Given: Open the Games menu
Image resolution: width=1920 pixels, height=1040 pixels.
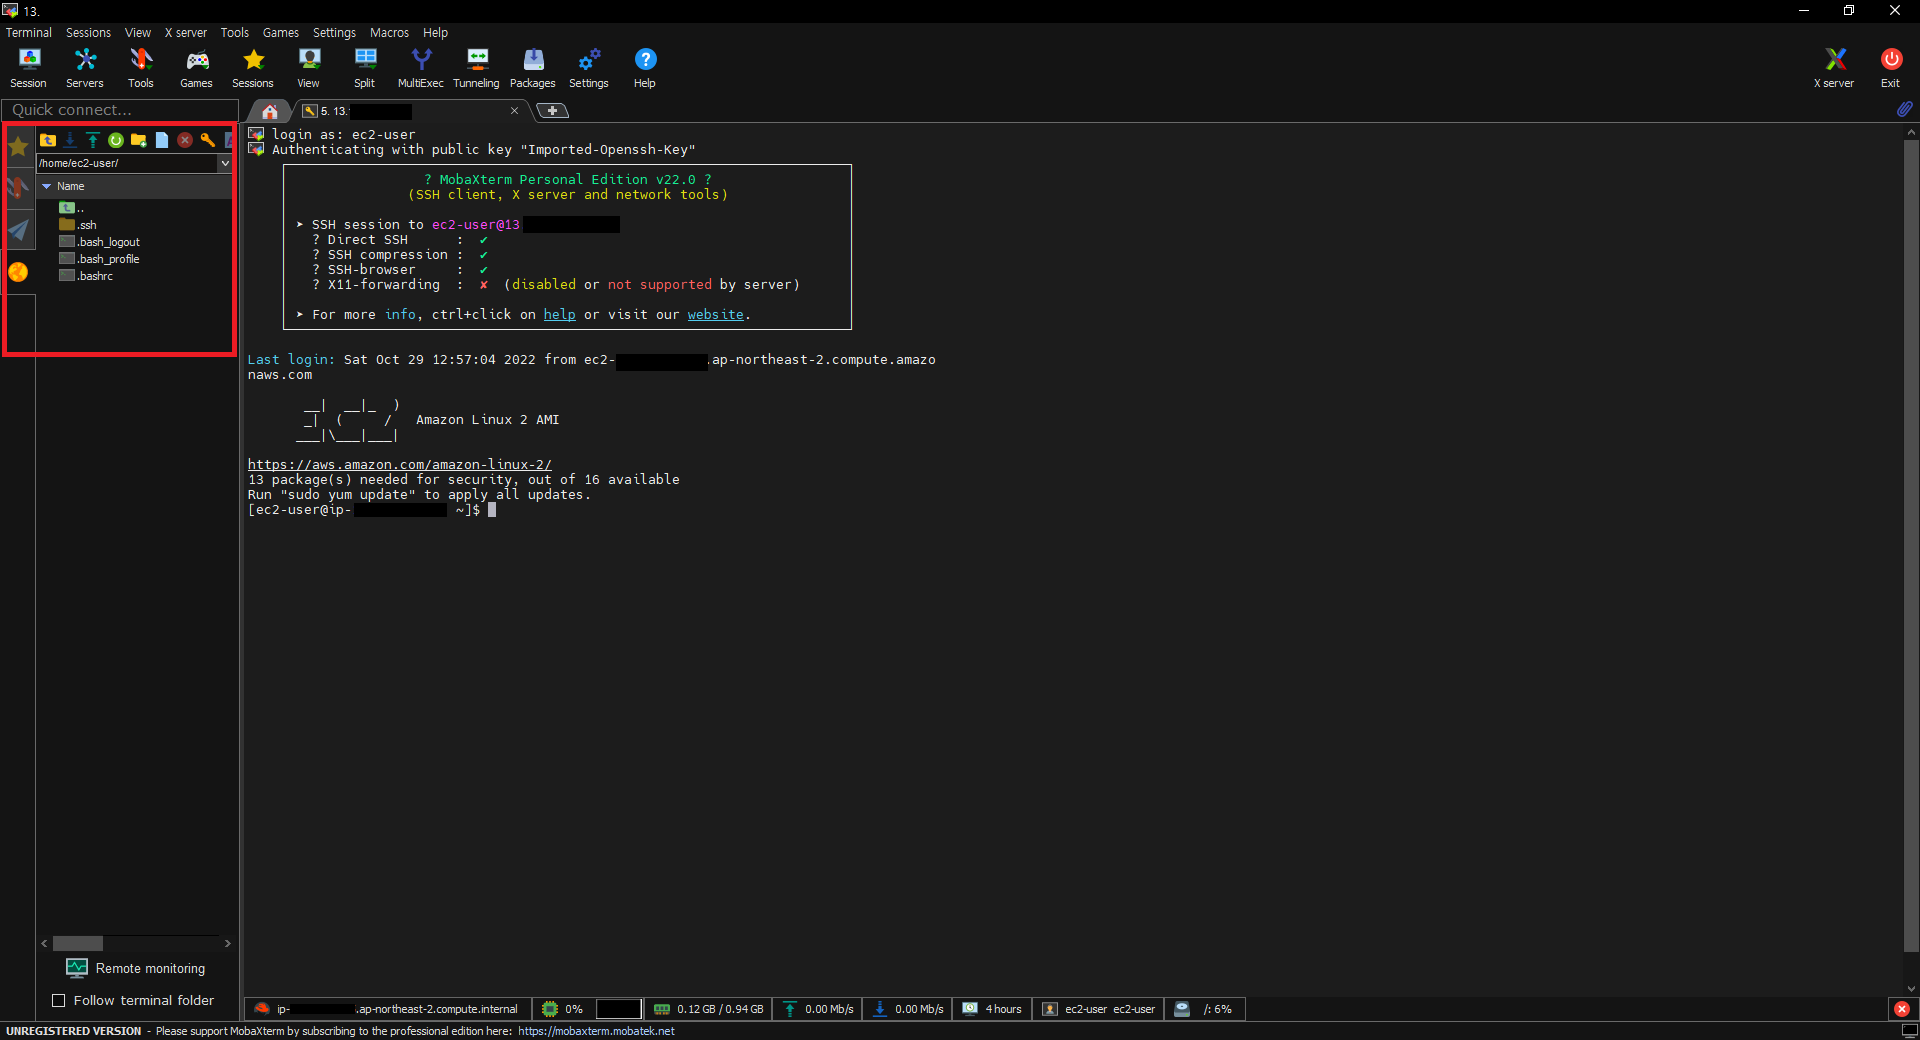Looking at the screenshot, I should point(281,32).
